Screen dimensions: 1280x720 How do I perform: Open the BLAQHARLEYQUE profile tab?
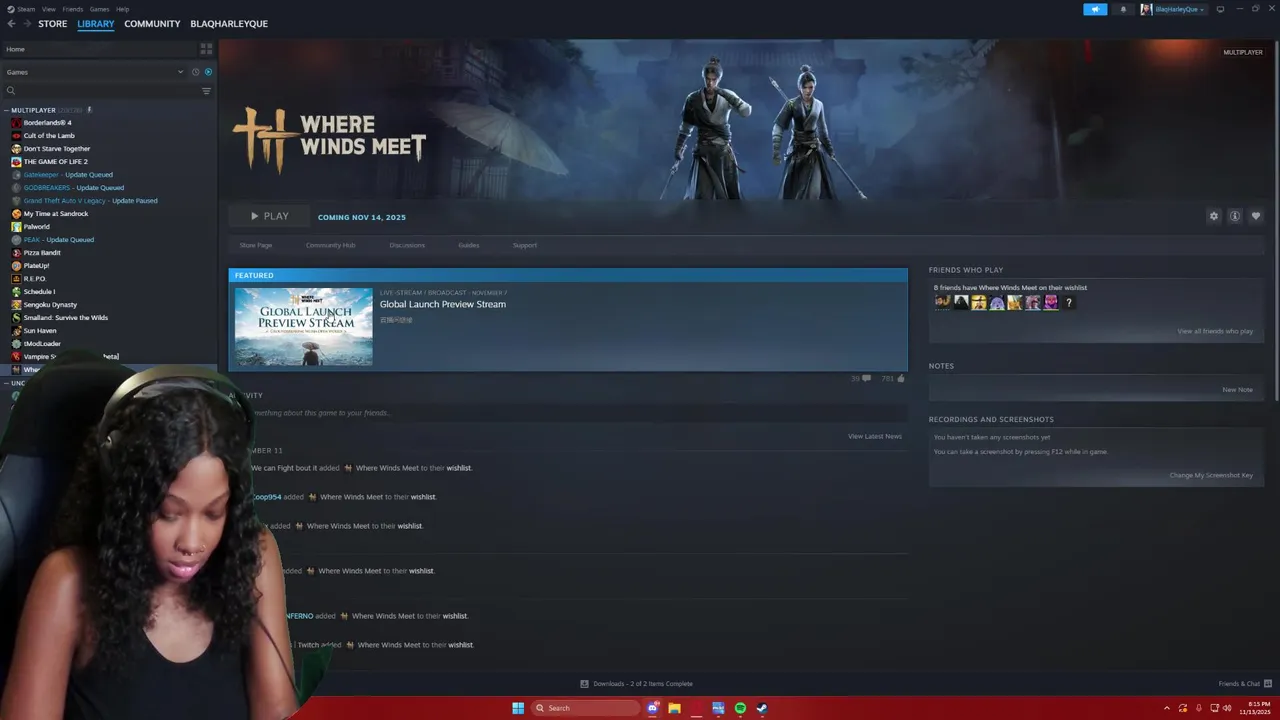[x=229, y=24]
